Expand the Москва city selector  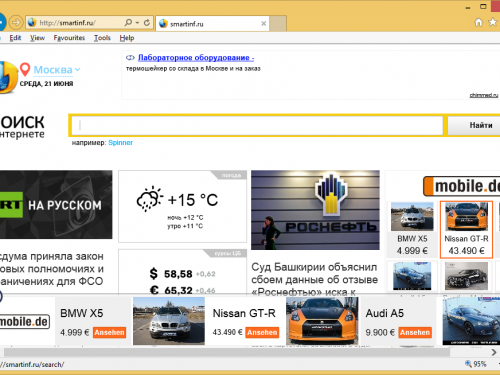(57, 70)
